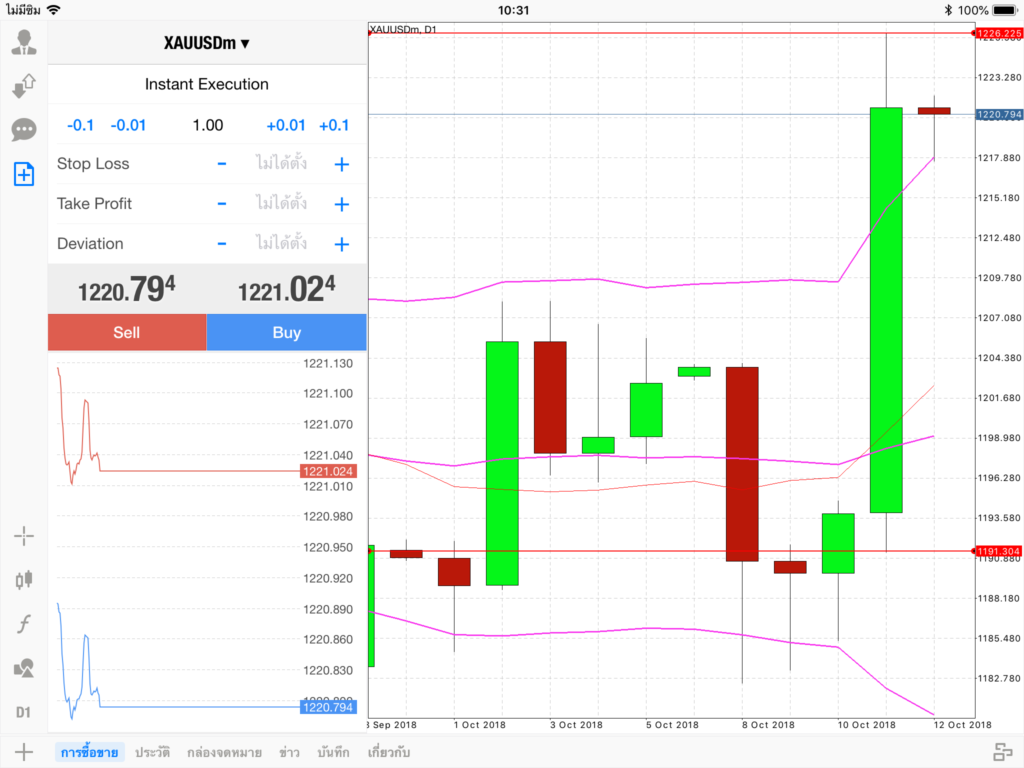This screenshot has width=1024, height=768.
Task: Expand the XAUUSDm symbol dropdown
Action: pyautogui.click(x=207, y=43)
